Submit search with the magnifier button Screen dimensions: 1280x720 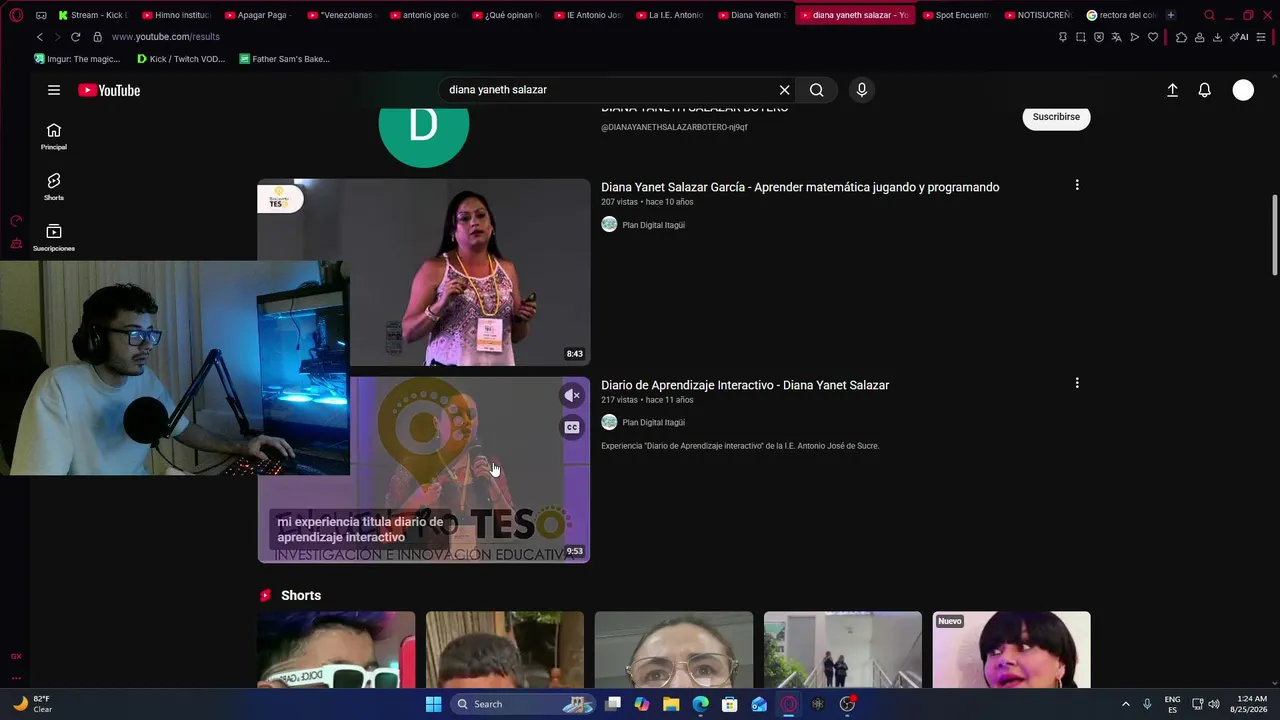pyautogui.click(x=817, y=90)
